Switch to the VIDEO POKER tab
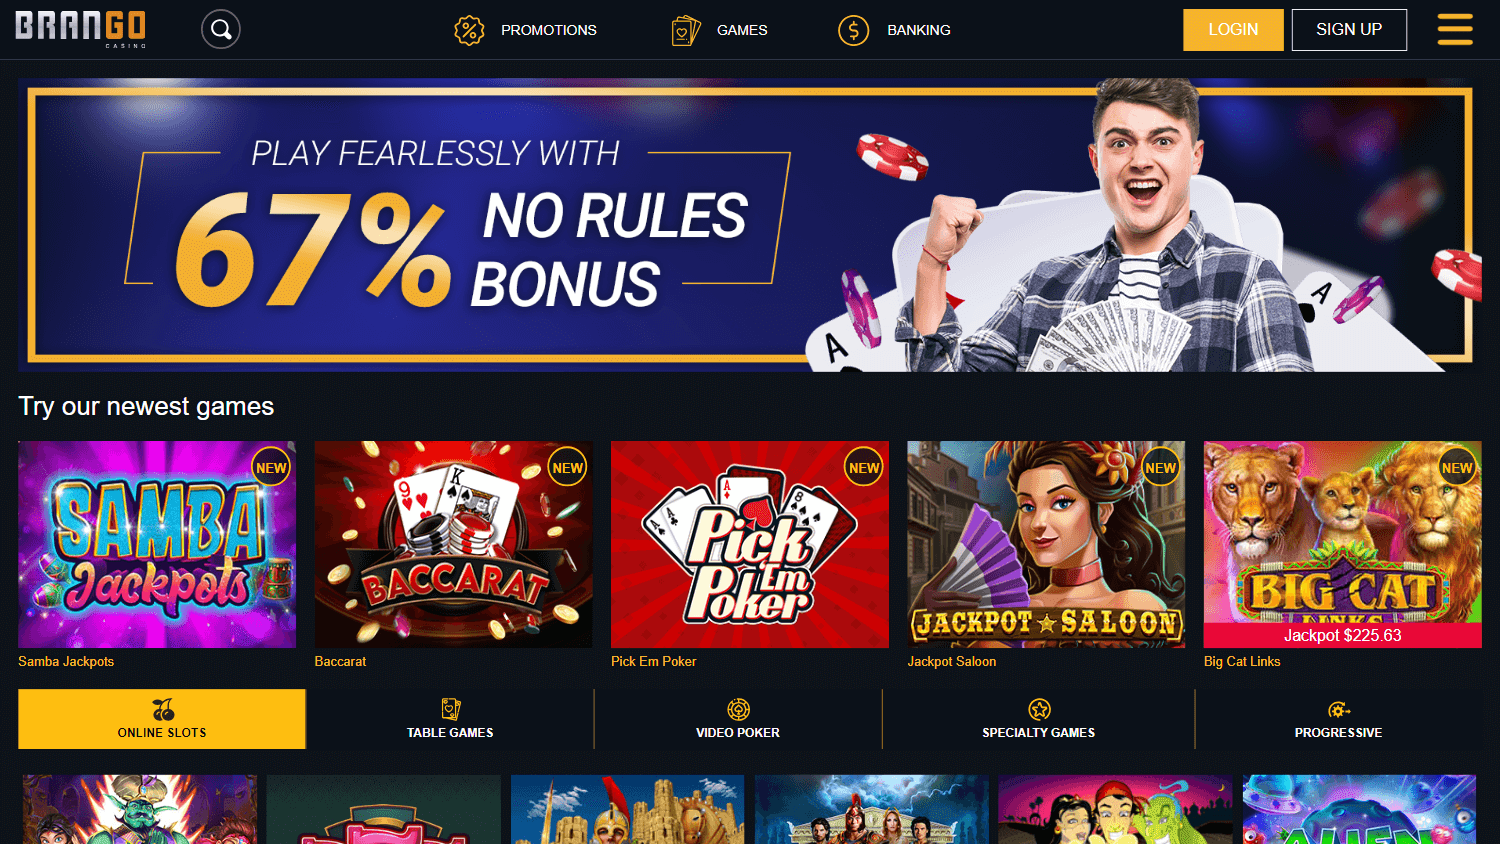The width and height of the screenshot is (1500, 844). point(738,719)
